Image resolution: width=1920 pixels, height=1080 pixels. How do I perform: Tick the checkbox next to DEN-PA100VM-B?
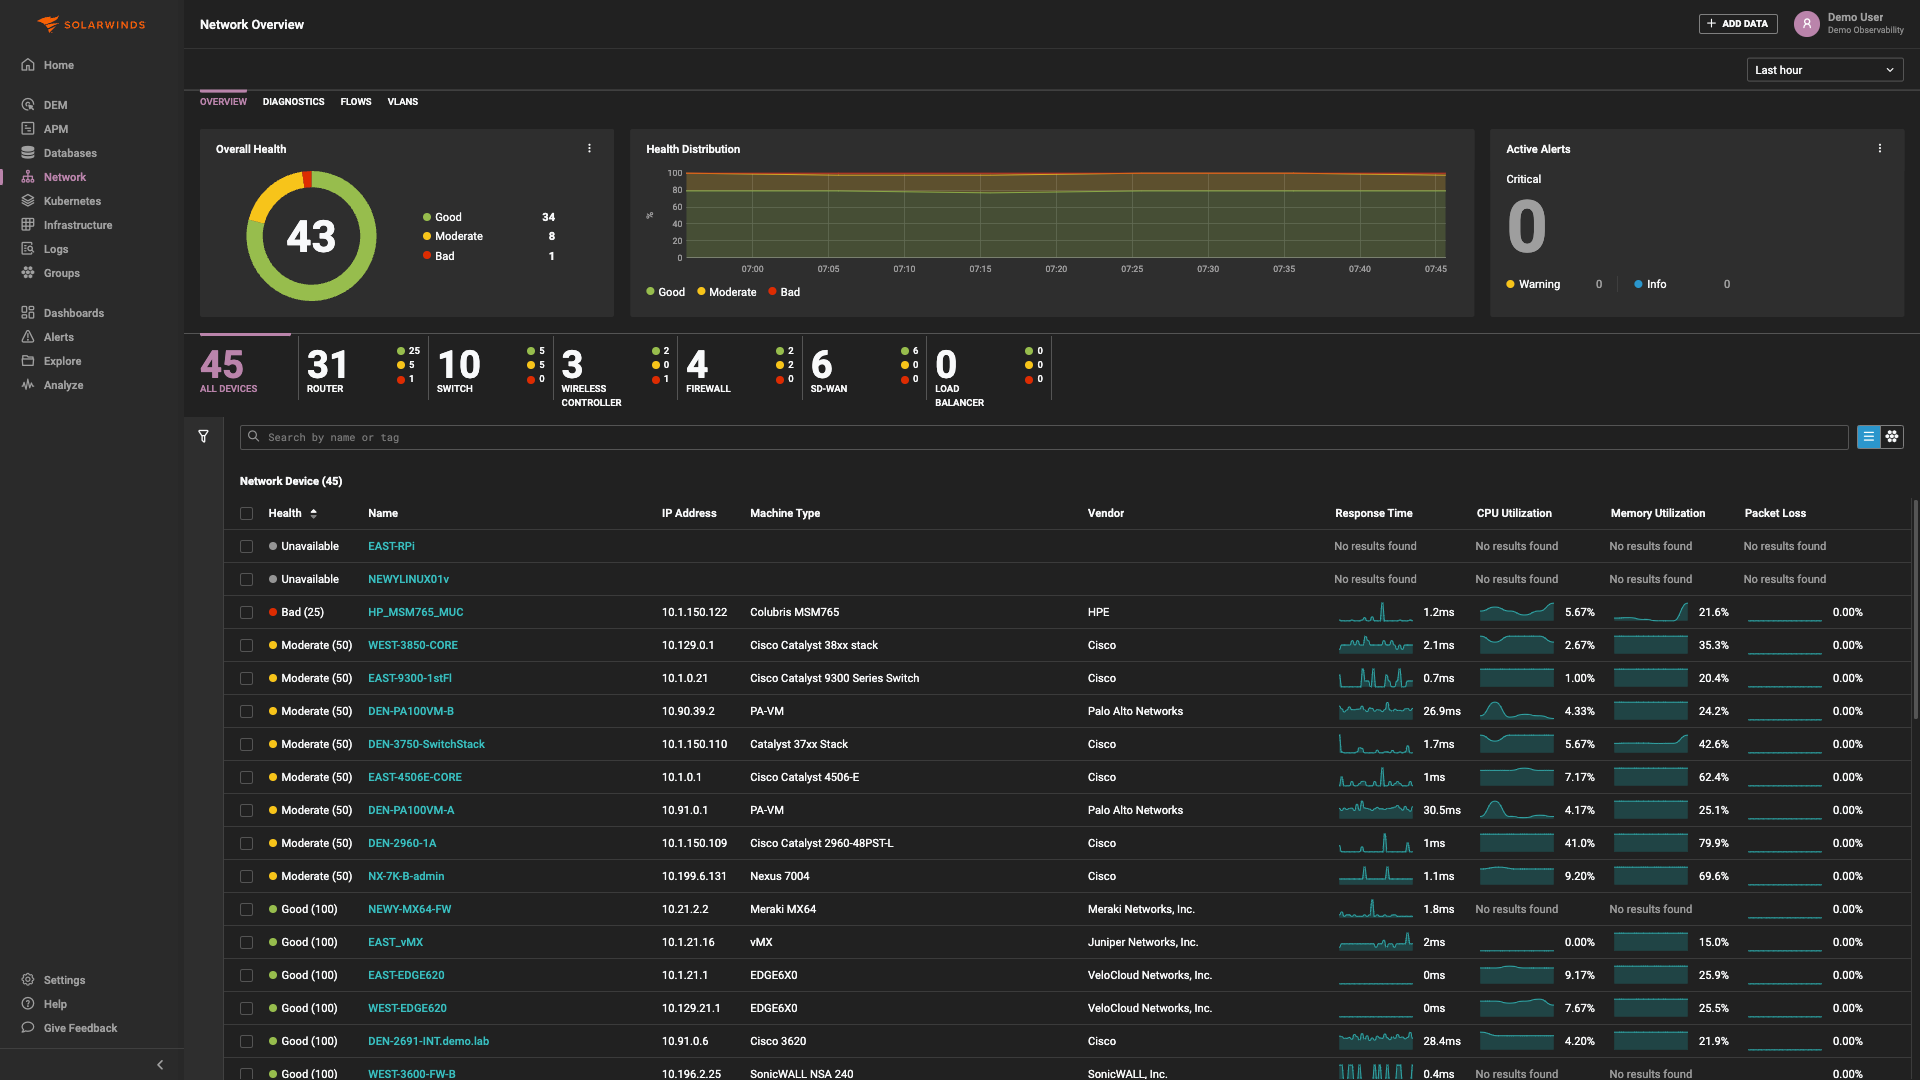[246, 711]
